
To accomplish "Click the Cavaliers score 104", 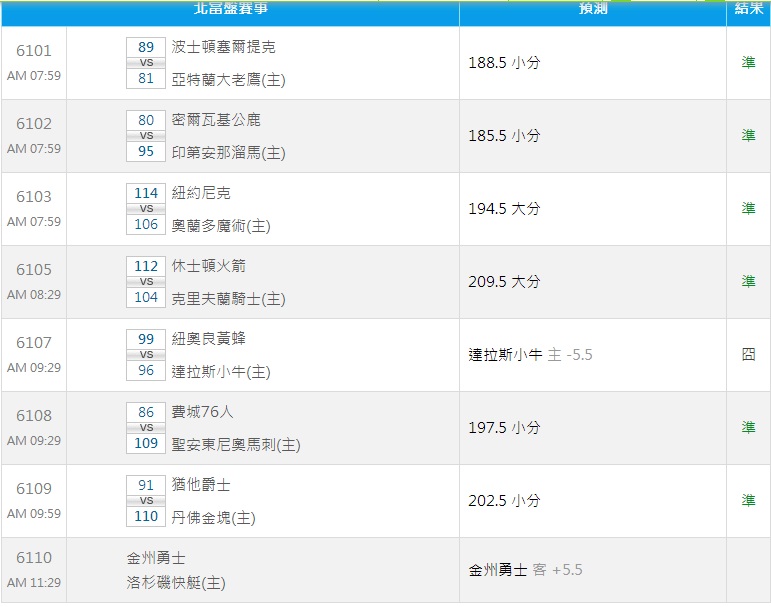I will (146, 297).
